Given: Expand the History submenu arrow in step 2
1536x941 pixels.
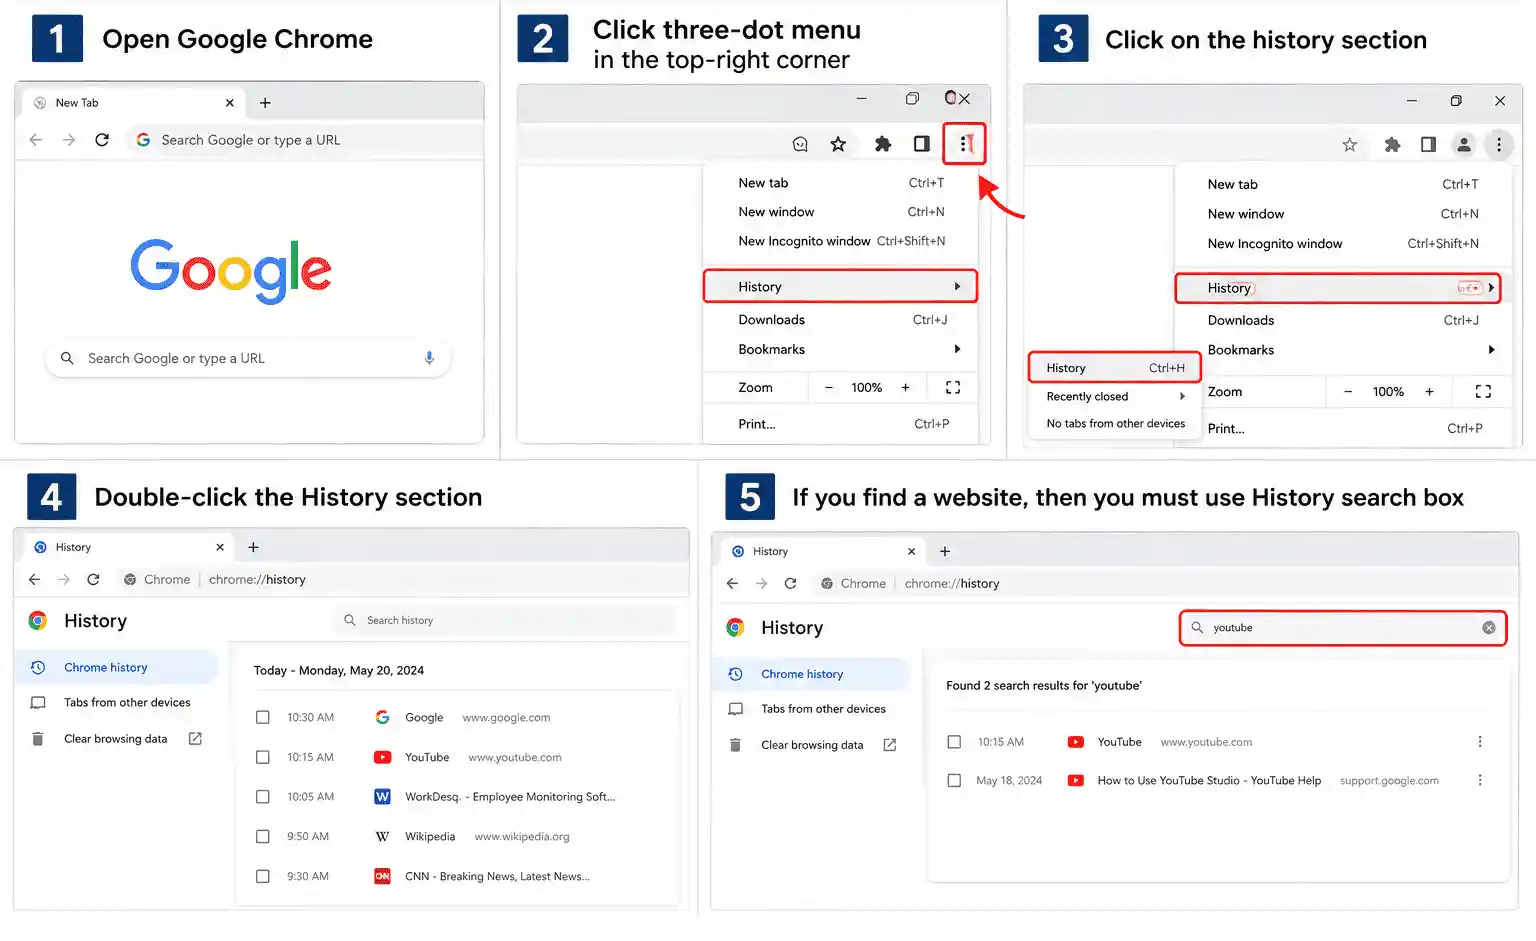Looking at the screenshot, I should tap(957, 287).
